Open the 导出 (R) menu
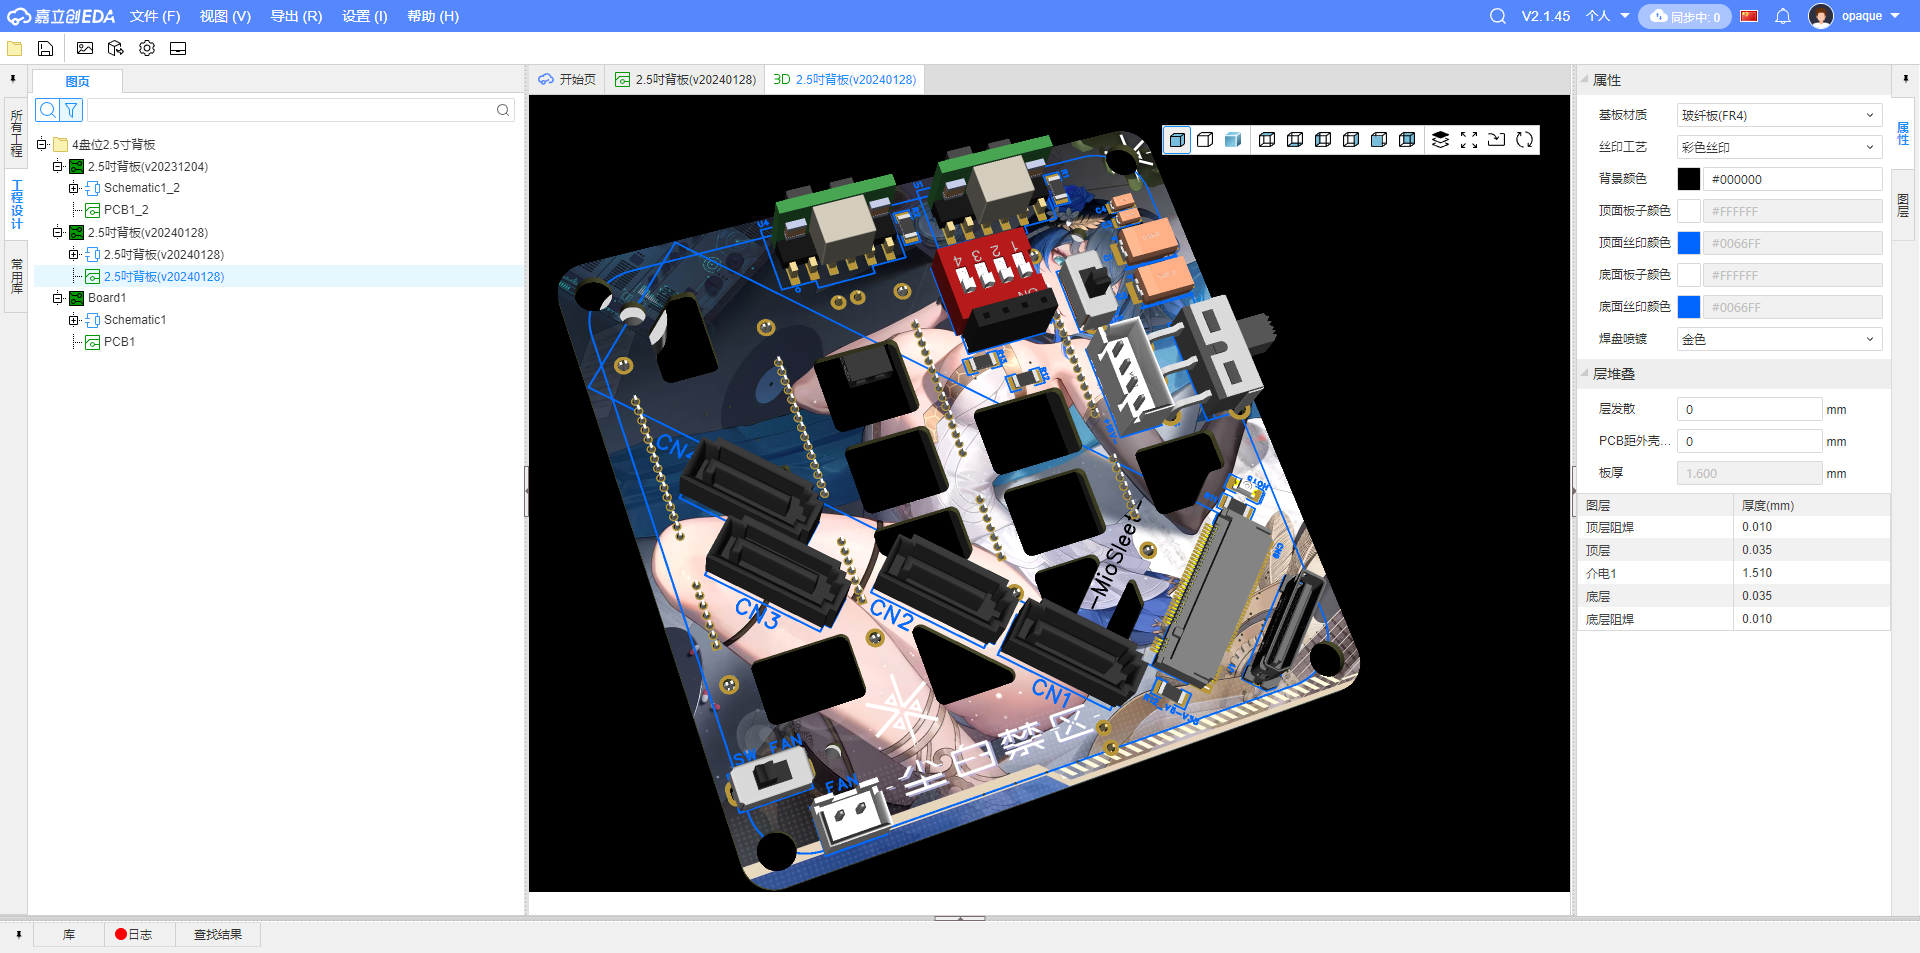The width and height of the screenshot is (1920, 953). pos(296,16)
